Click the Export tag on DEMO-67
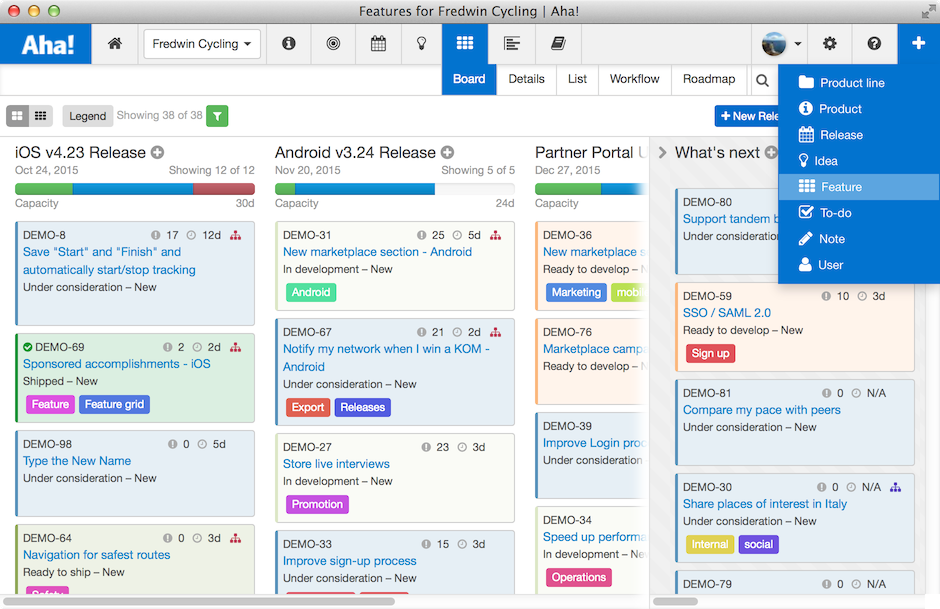 point(308,408)
